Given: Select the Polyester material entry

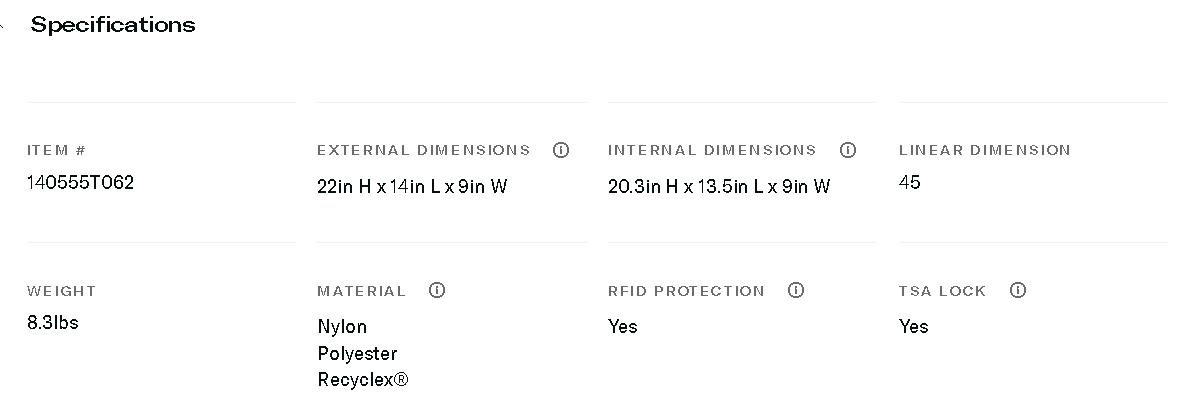Looking at the screenshot, I should pyautogui.click(x=357, y=353).
